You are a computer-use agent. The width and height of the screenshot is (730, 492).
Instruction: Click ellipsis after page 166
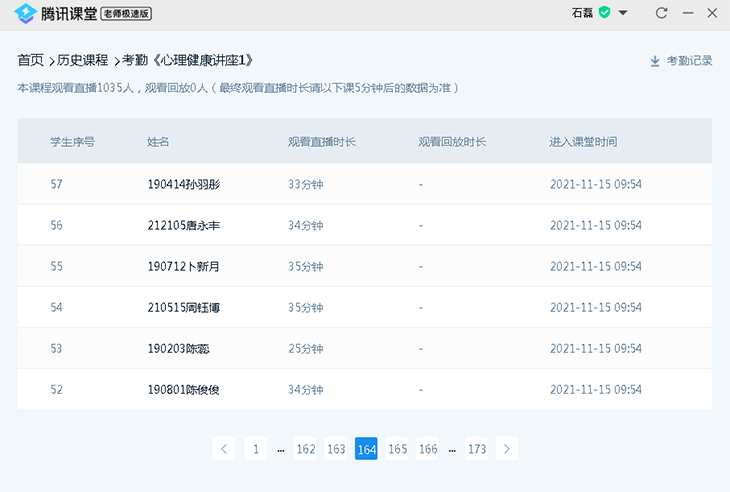[x=453, y=450]
